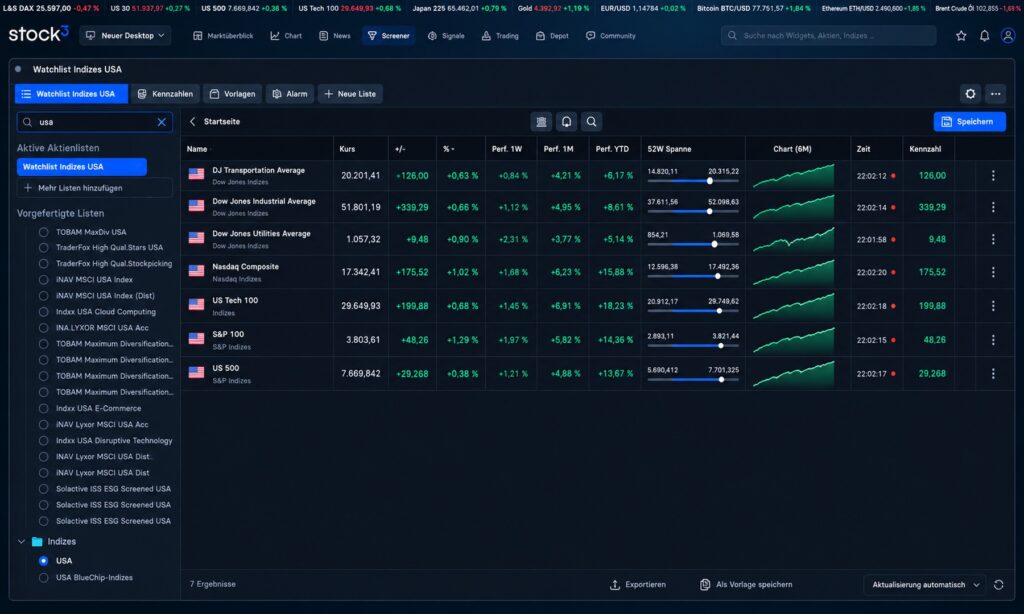The width and height of the screenshot is (1024, 614).
Task: Open row menu for Dow Jones Industrial Average
Action: [x=993, y=207]
